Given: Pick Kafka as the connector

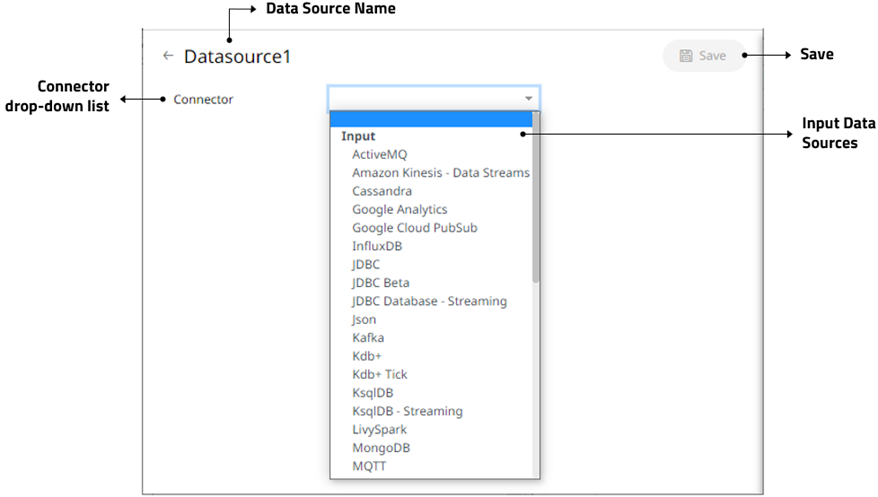Looking at the screenshot, I should 367,338.
